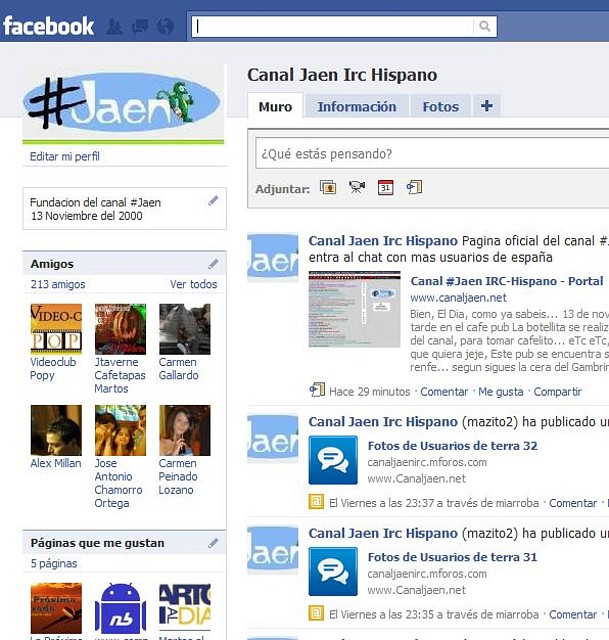Click Editar mi perfil link
Viewport: 609px width, 640px height.
pyautogui.click(x=64, y=156)
